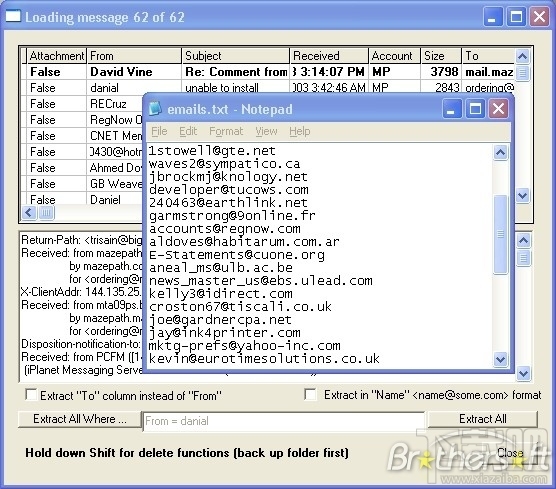Sort by the Subject column header

point(236,56)
